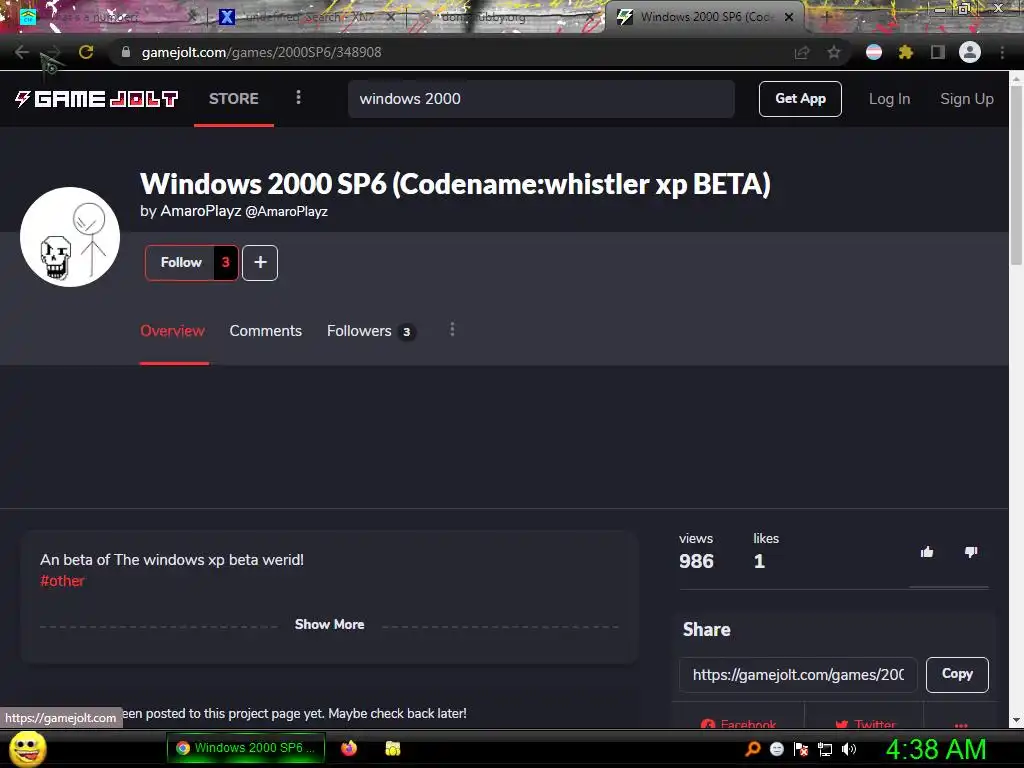This screenshot has height=768, width=1024.
Task: Toggle the browser side panel
Action: coord(938,52)
